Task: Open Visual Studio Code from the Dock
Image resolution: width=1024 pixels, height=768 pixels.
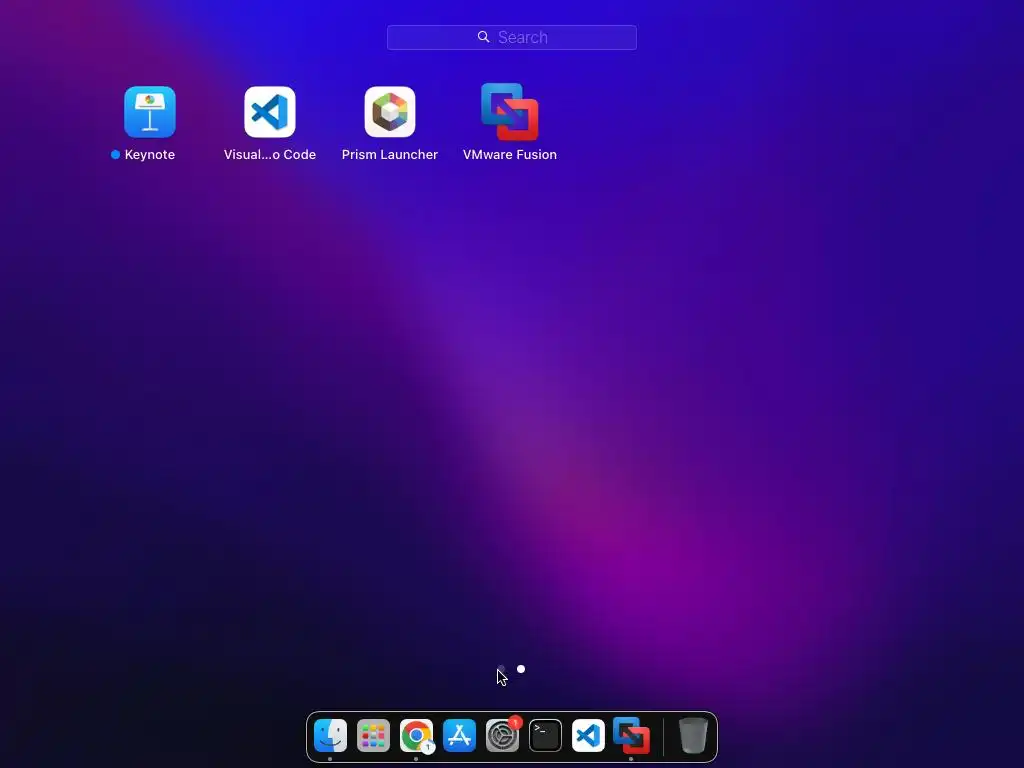Action: [588, 735]
